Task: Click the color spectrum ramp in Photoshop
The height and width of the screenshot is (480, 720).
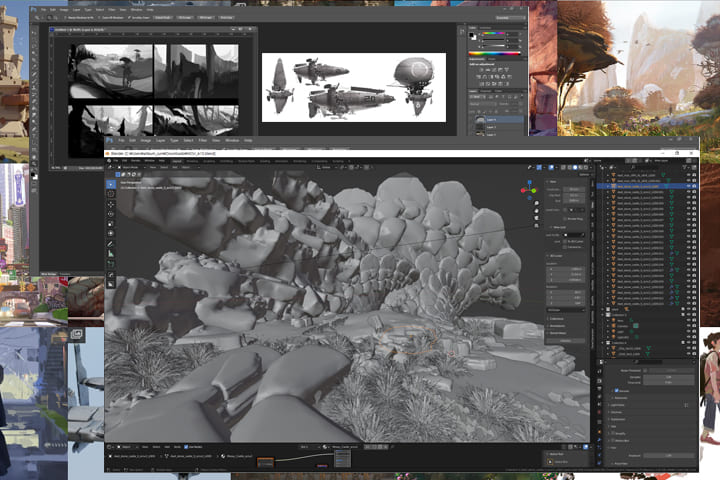Action: (494, 54)
